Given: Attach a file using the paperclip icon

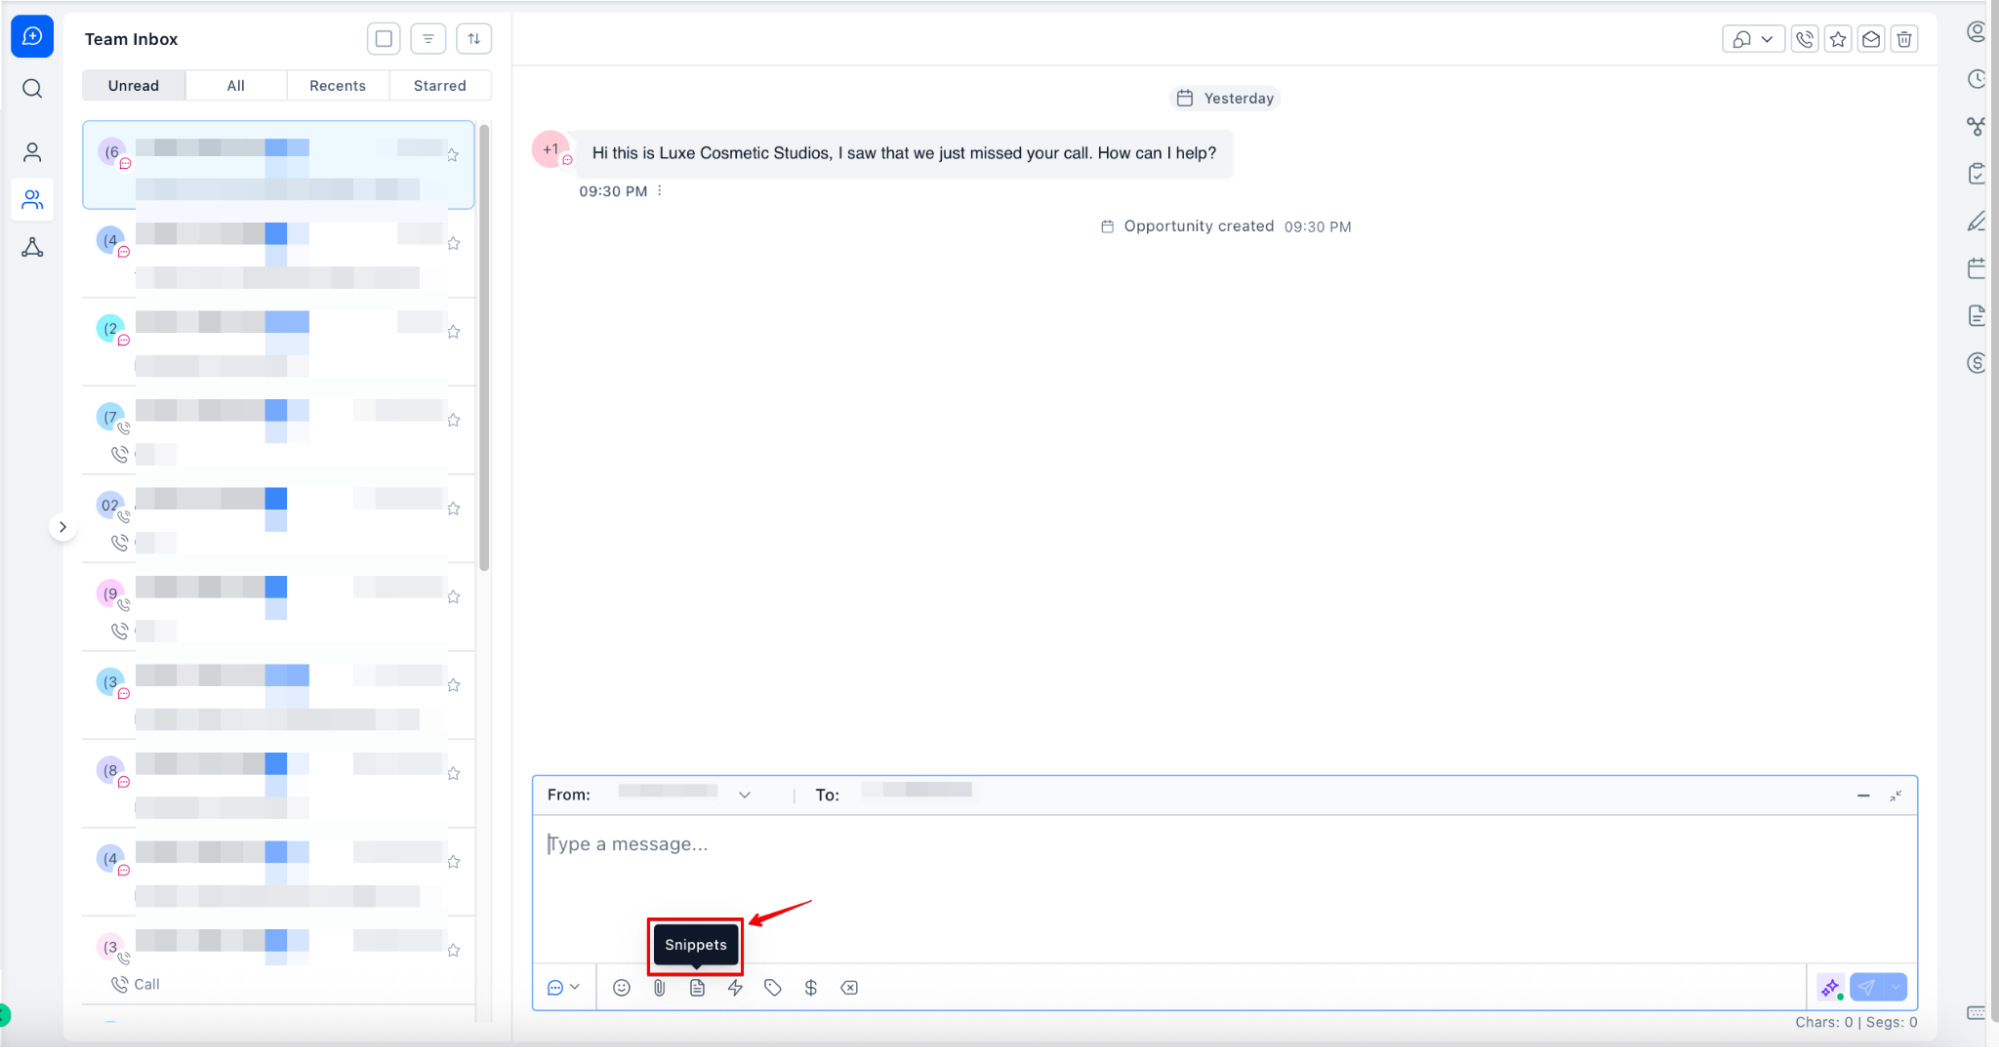Looking at the screenshot, I should pyautogui.click(x=659, y=988).
